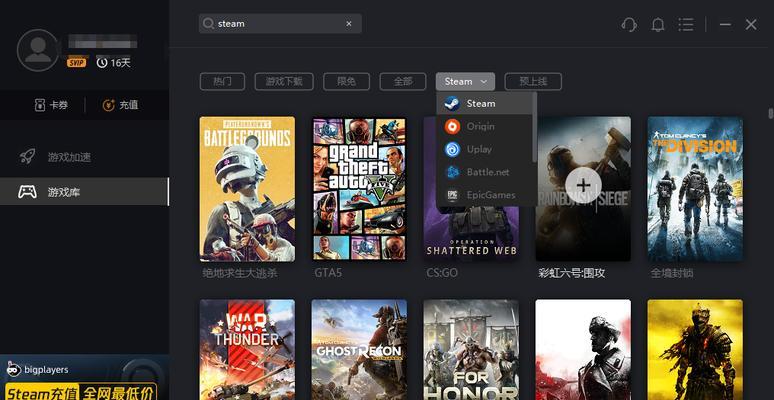Select the Battle.net logo icon
Image resolution: width=774 pixels, height=400 pixels.
(452, 172)
